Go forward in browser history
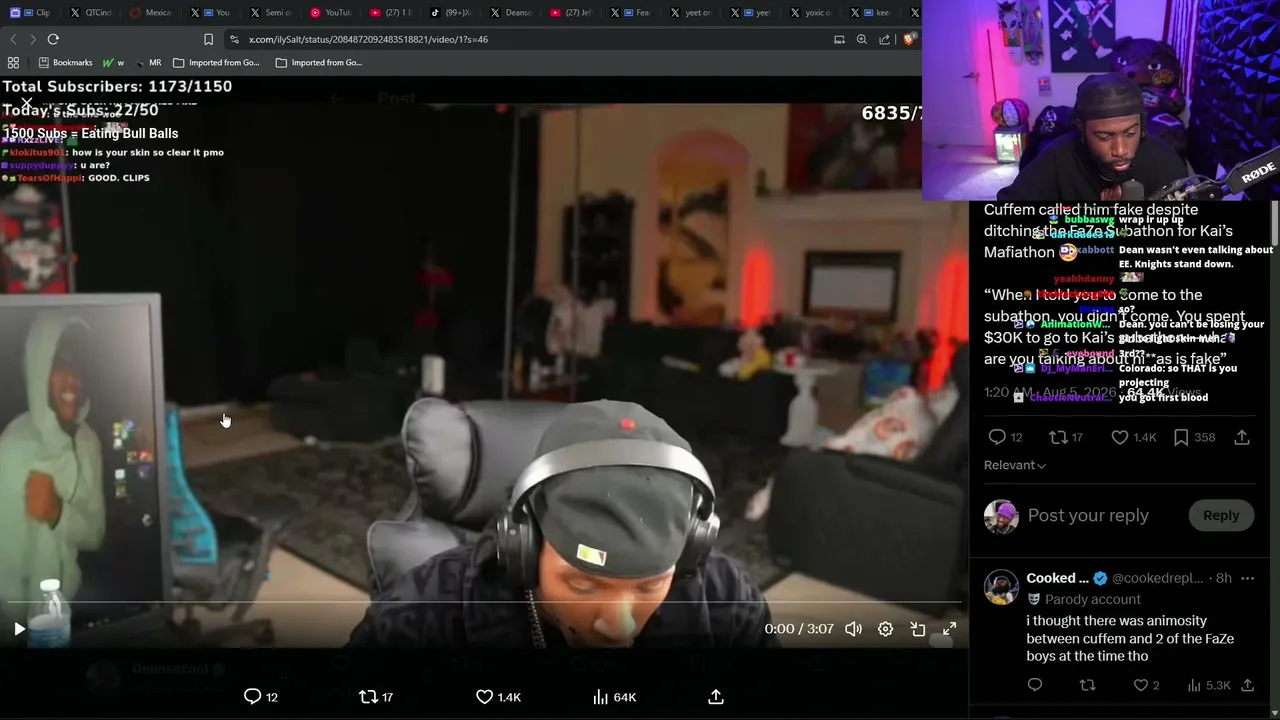This screenshot has width=1280, height=720. [x=33, y=39]
